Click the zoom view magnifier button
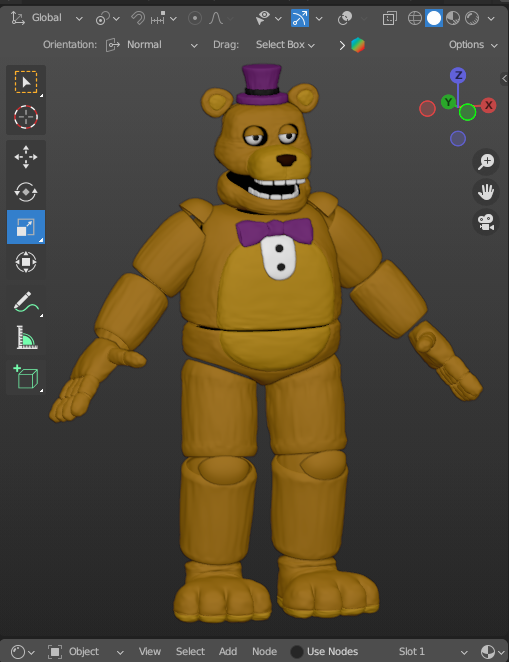Screen dimensions: 509x662 click(486, 162)
